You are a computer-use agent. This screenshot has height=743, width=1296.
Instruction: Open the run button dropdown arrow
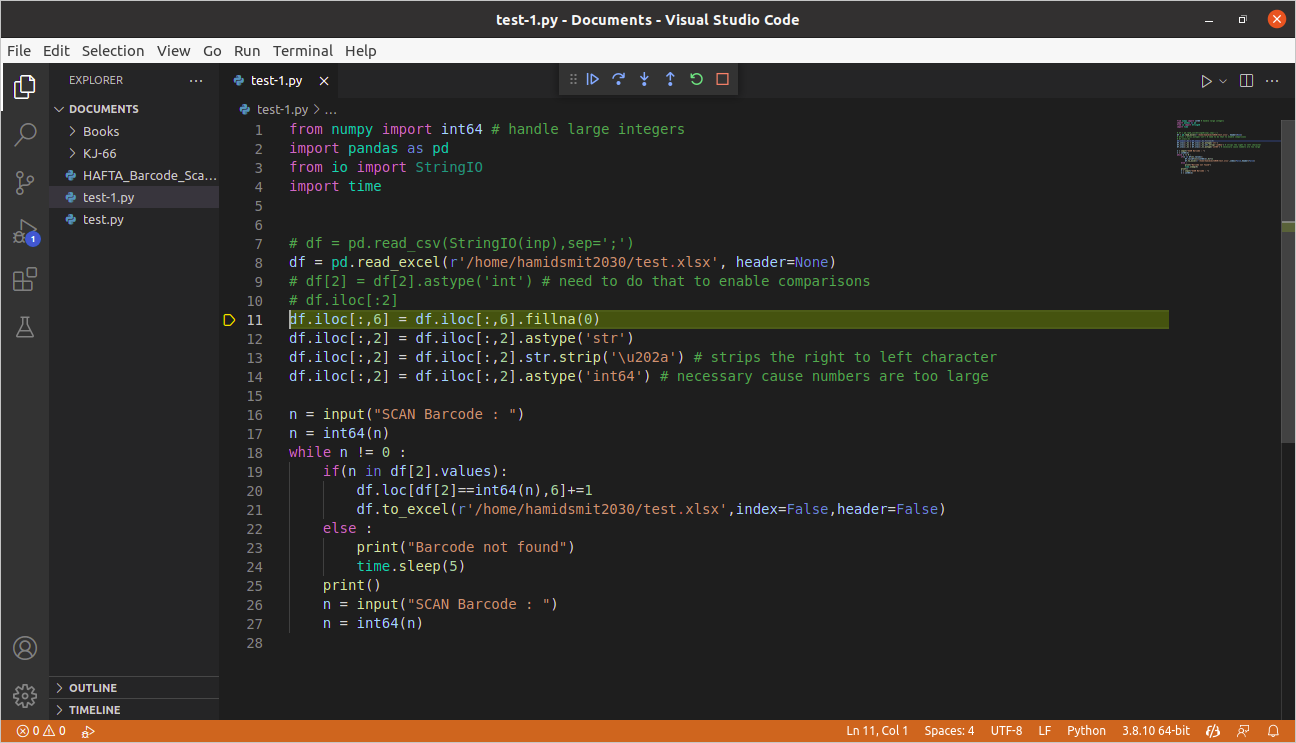click(1222, 81)
